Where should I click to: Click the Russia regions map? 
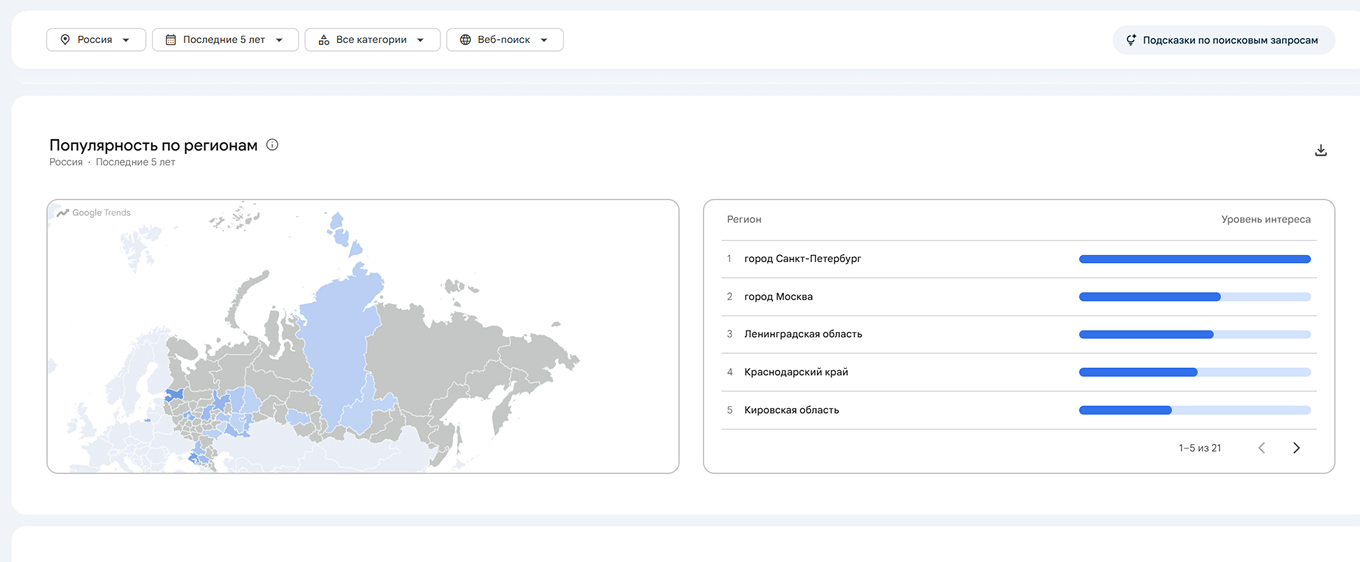[x=363, y=336]
